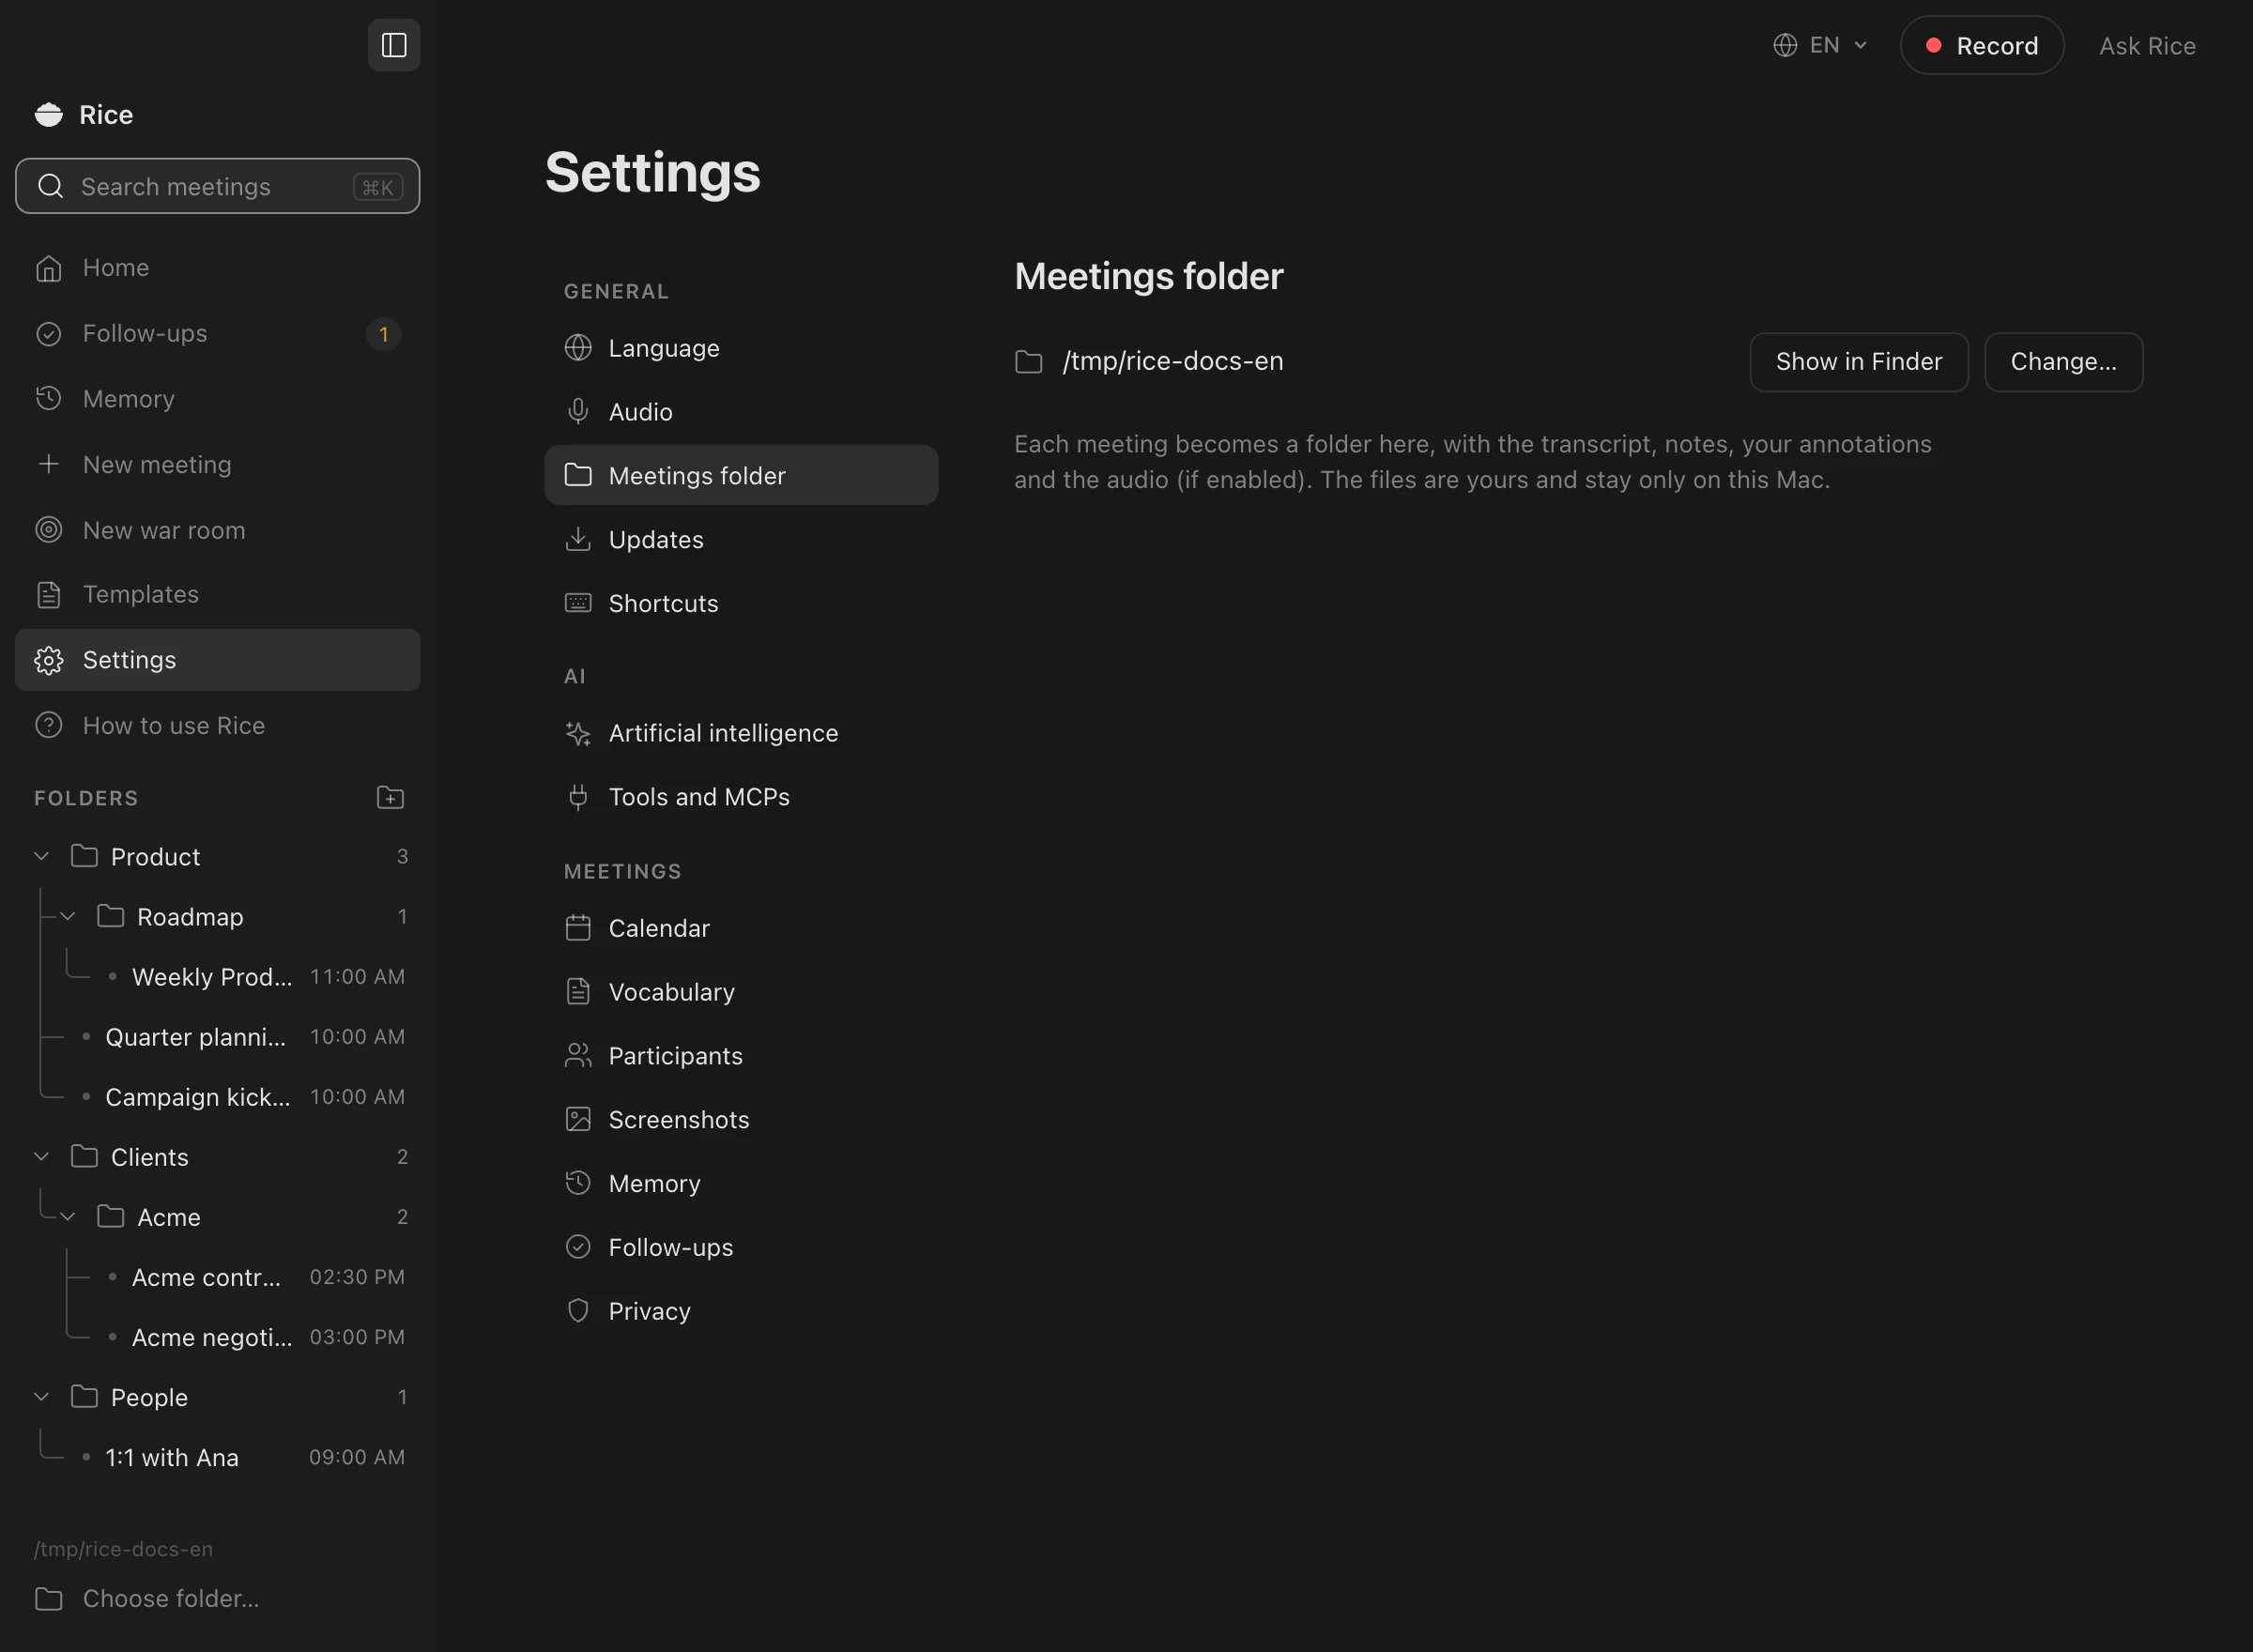Click the globe icon next to Language
The height and width of the screenshot is (1652, 2253).
578,348
